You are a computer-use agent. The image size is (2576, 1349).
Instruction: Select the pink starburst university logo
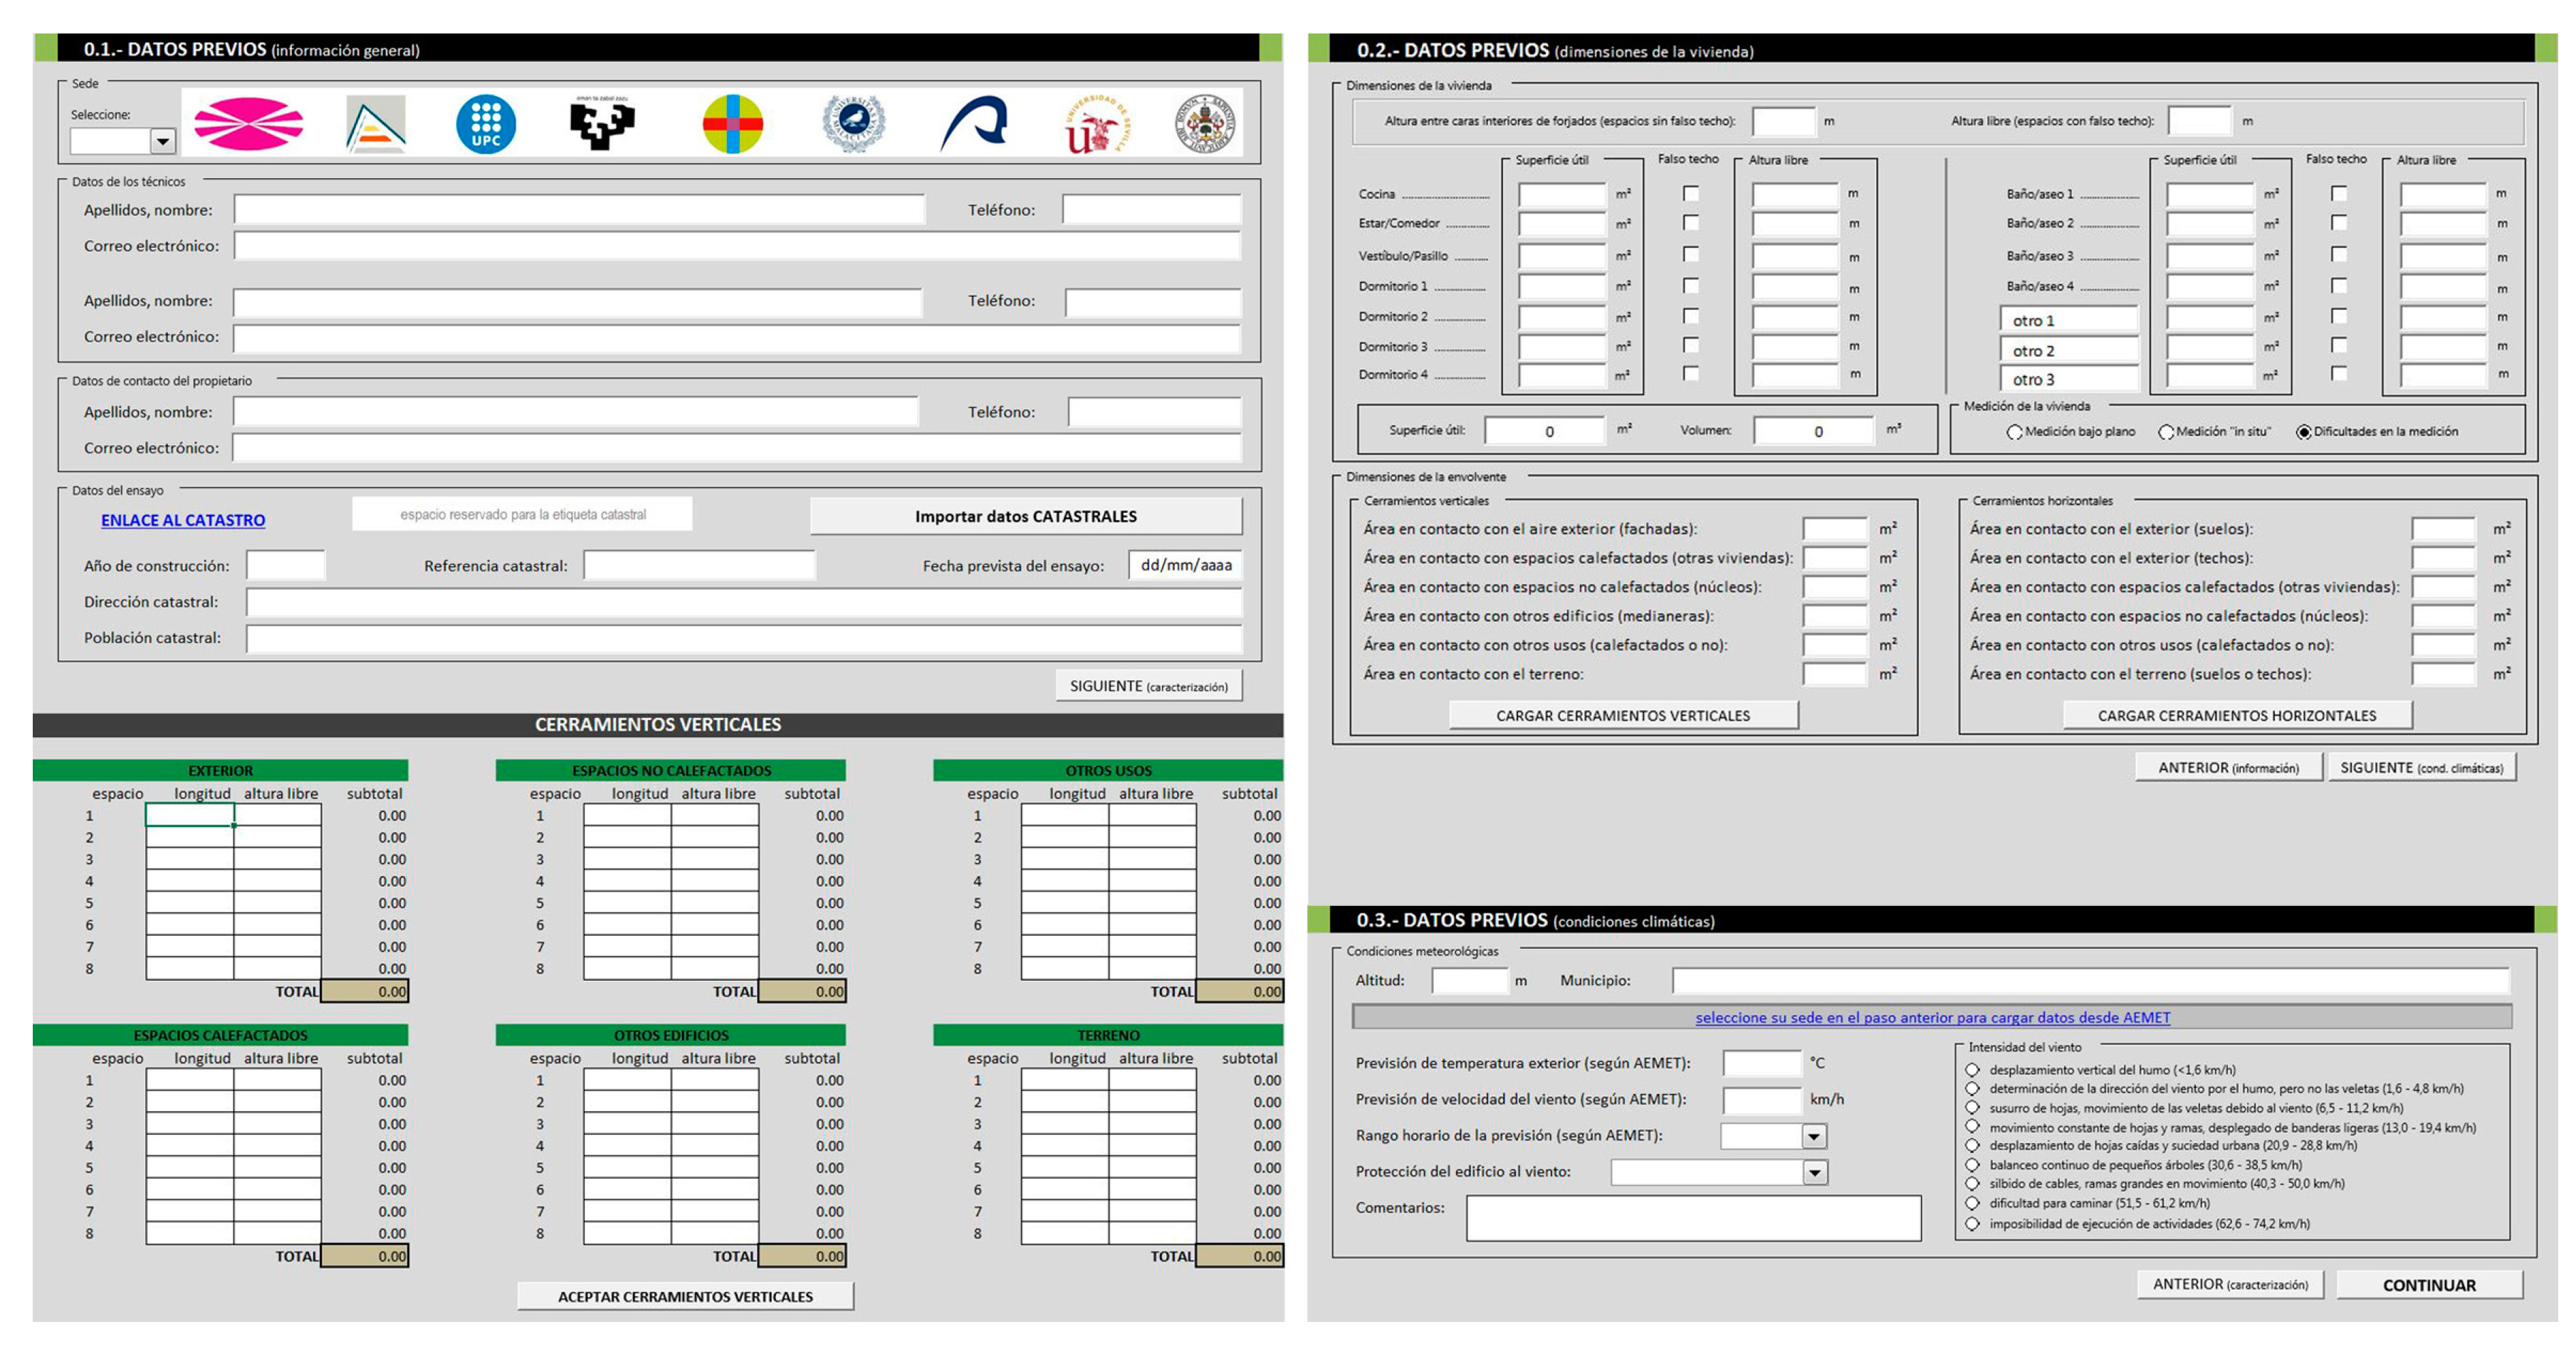(x=248, y=124)
